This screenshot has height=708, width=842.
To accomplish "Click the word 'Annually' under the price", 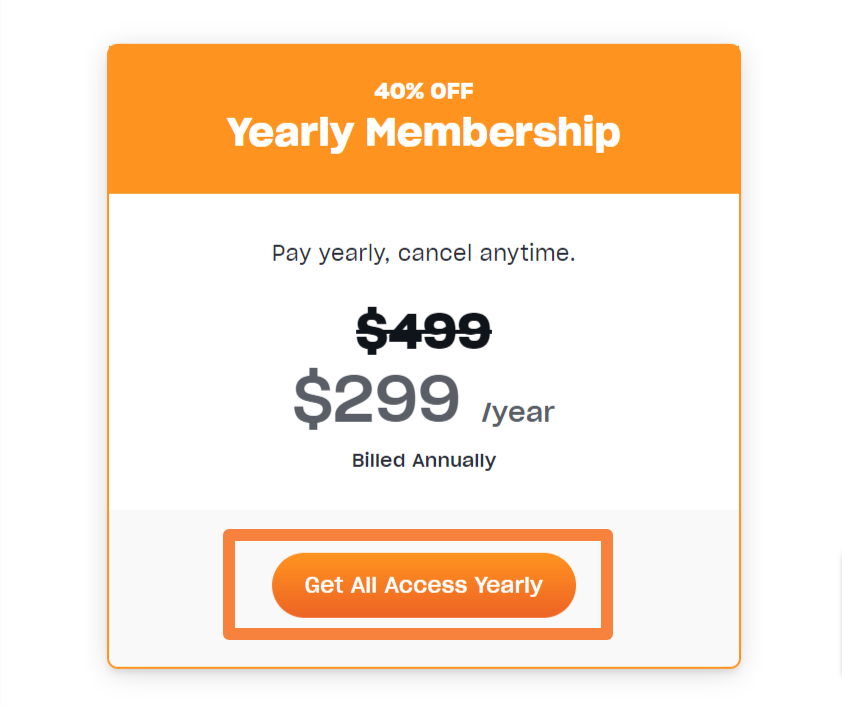I will click(x=454, y=461).
